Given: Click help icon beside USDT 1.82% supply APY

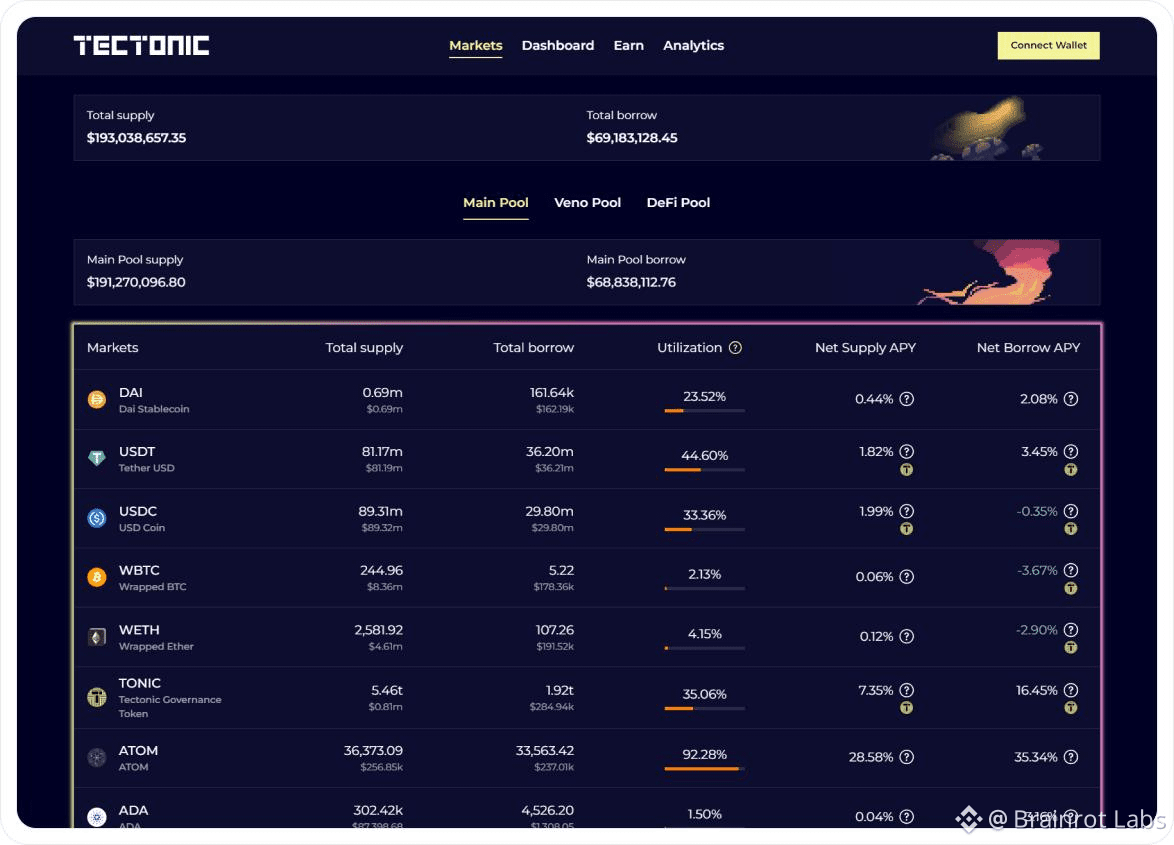Looking at the screenshot, I should click(907, 451).
